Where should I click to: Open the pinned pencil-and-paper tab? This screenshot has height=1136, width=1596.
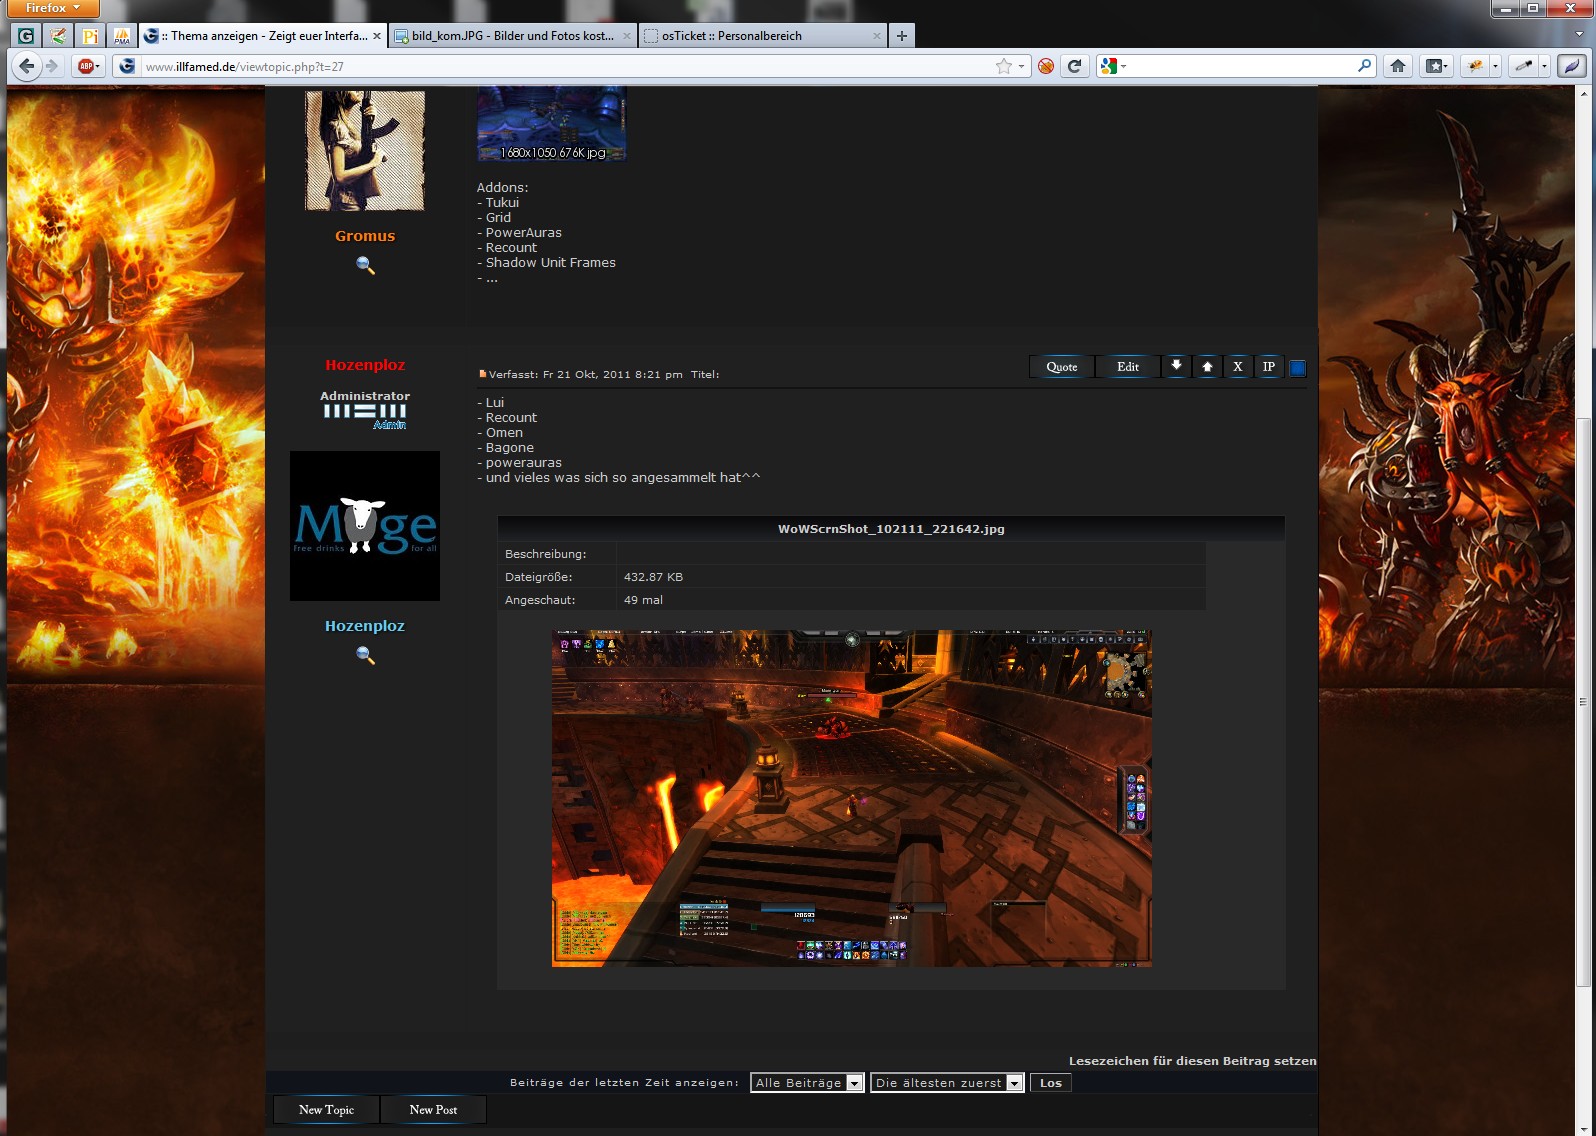58,36
